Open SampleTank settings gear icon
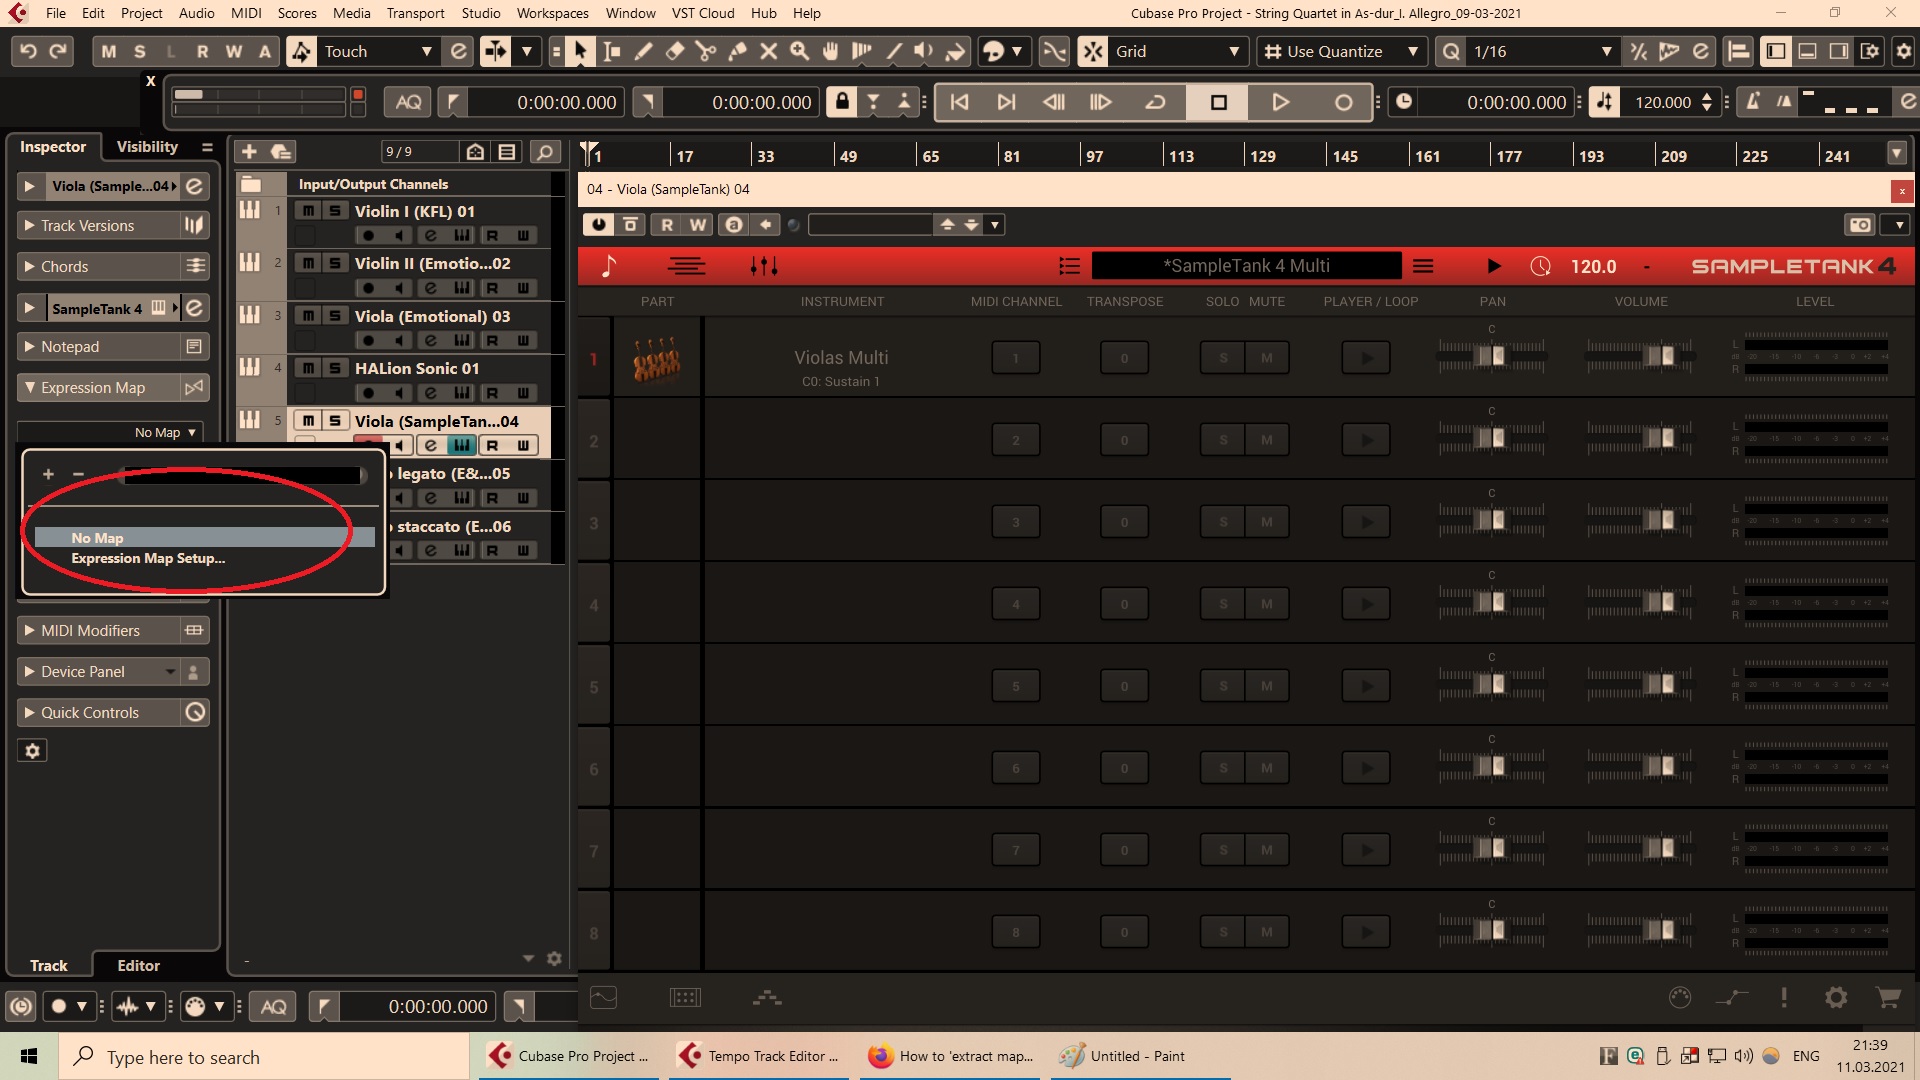The width and height of the screenshot is (1920, 1080). 1836,997
